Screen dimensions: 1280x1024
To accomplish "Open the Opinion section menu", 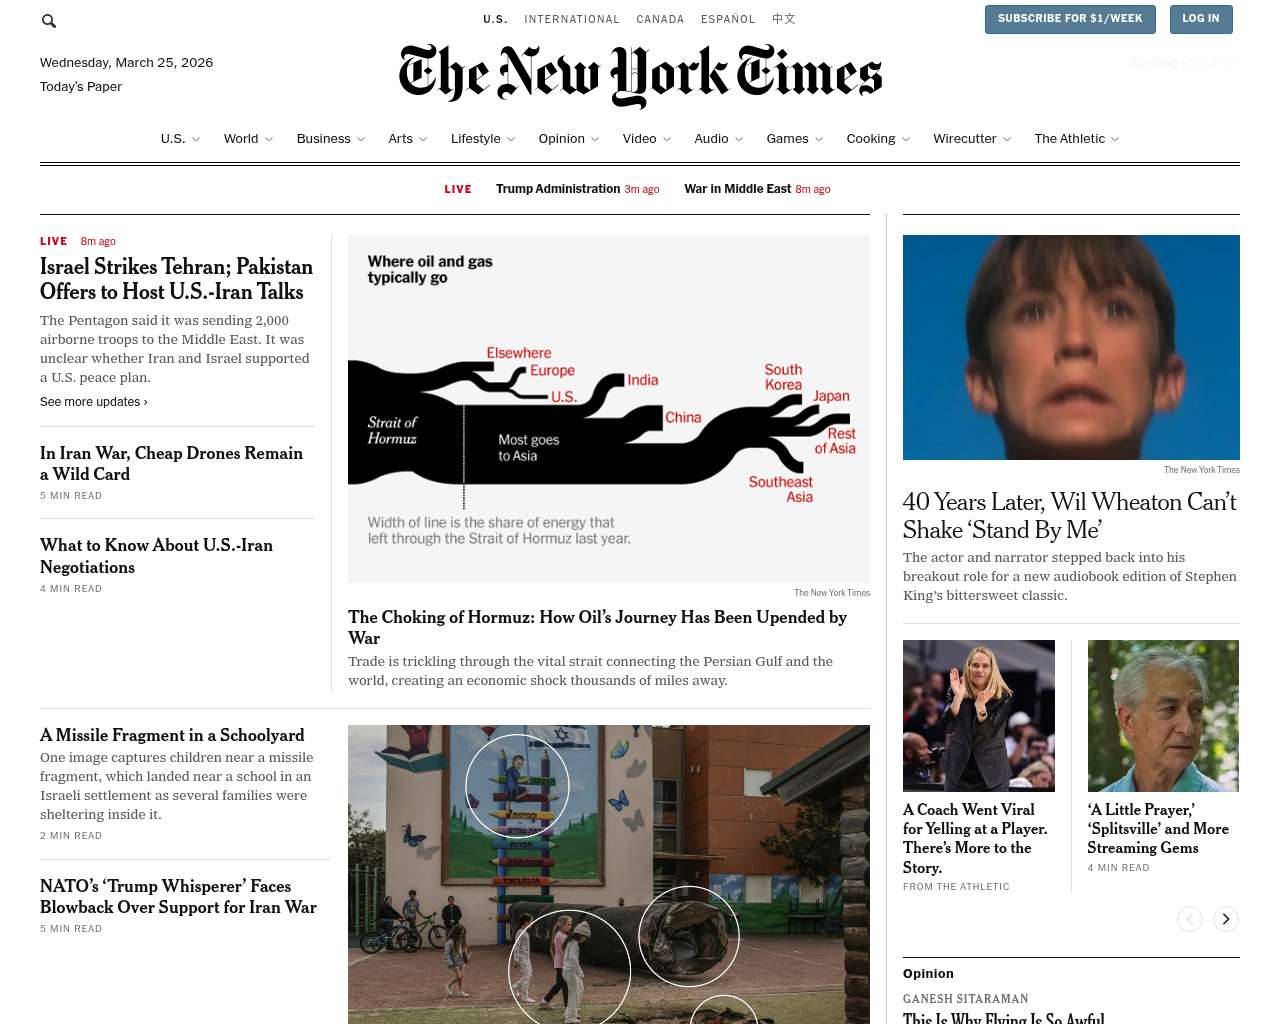I will (x=562, y=139).
